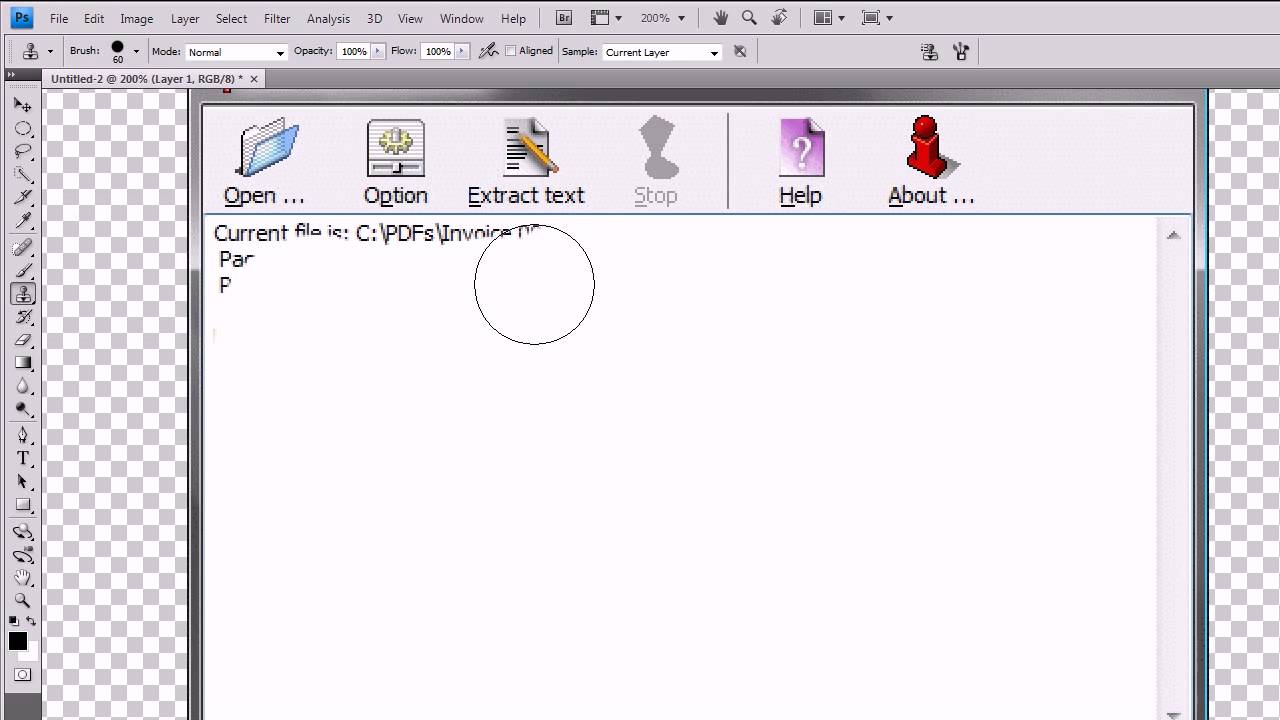Screen dimensions: 1280x720
Task: Open the Window menu
Action: 462,18
